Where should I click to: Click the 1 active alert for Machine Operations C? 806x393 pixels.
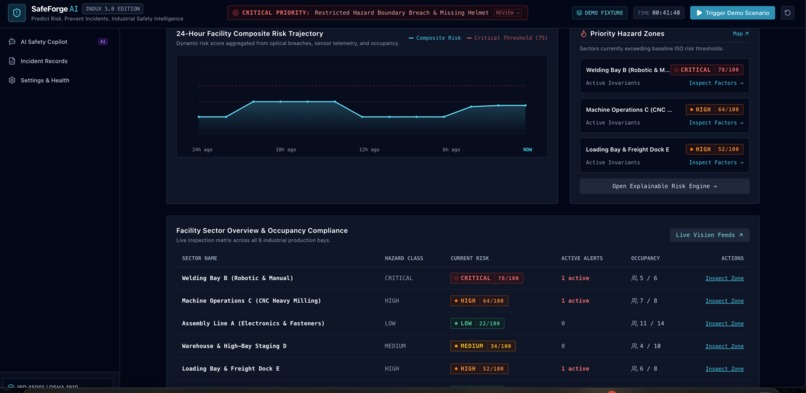[575, 301]
